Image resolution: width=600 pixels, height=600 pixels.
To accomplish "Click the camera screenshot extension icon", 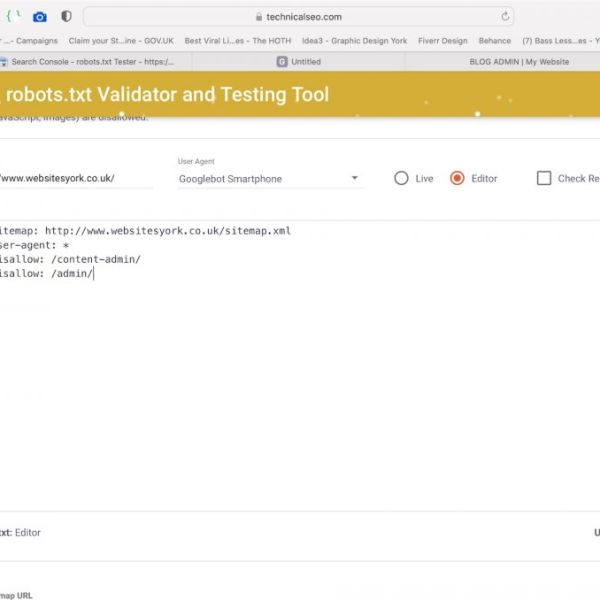I will tap(40, 17).
